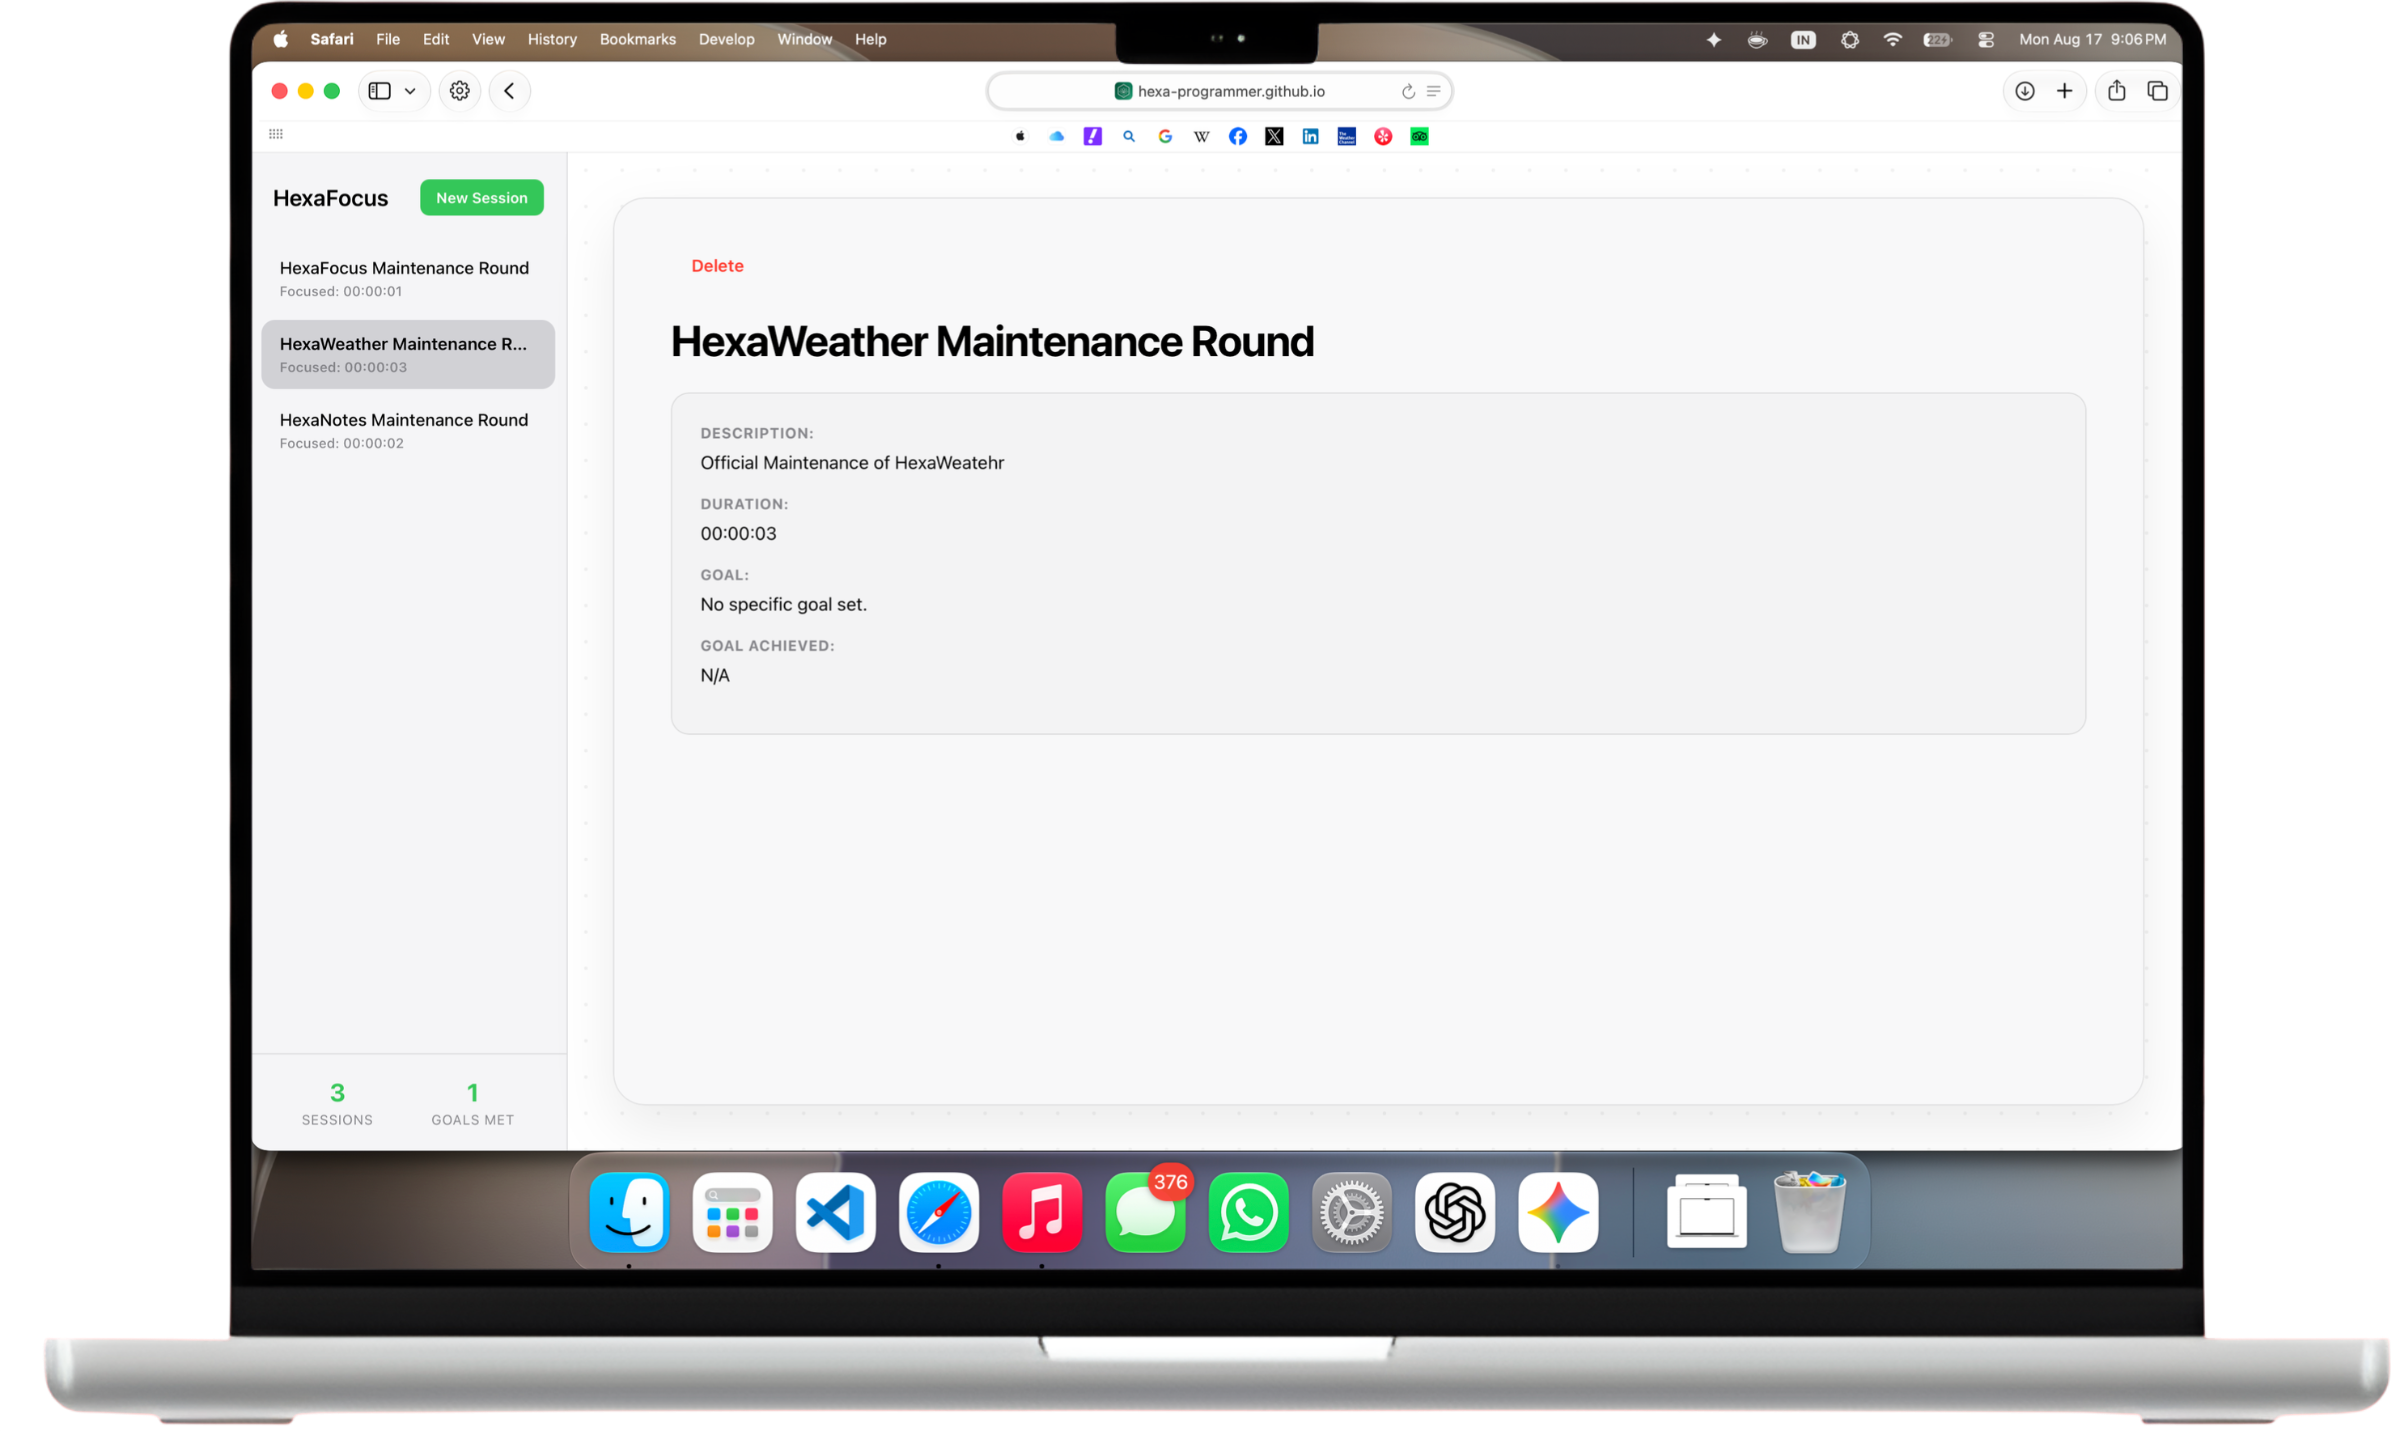The width and height of the screenshot is (2400, 1431).
Task: Click the favorites grid icon below toolbar
Action: tap(276, 134)
